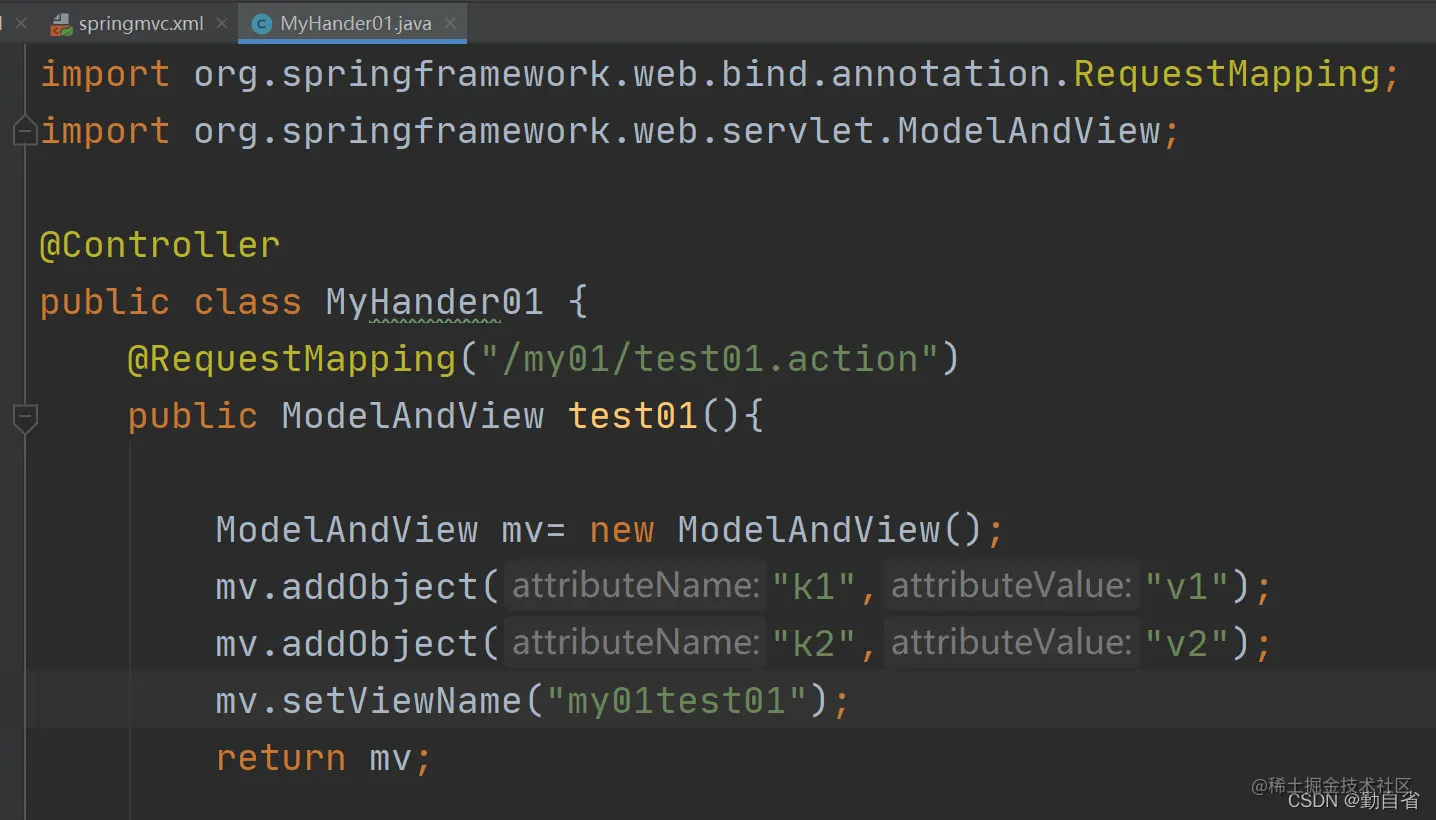
Task: Click the class keyword
Action: tap(248, 303)
